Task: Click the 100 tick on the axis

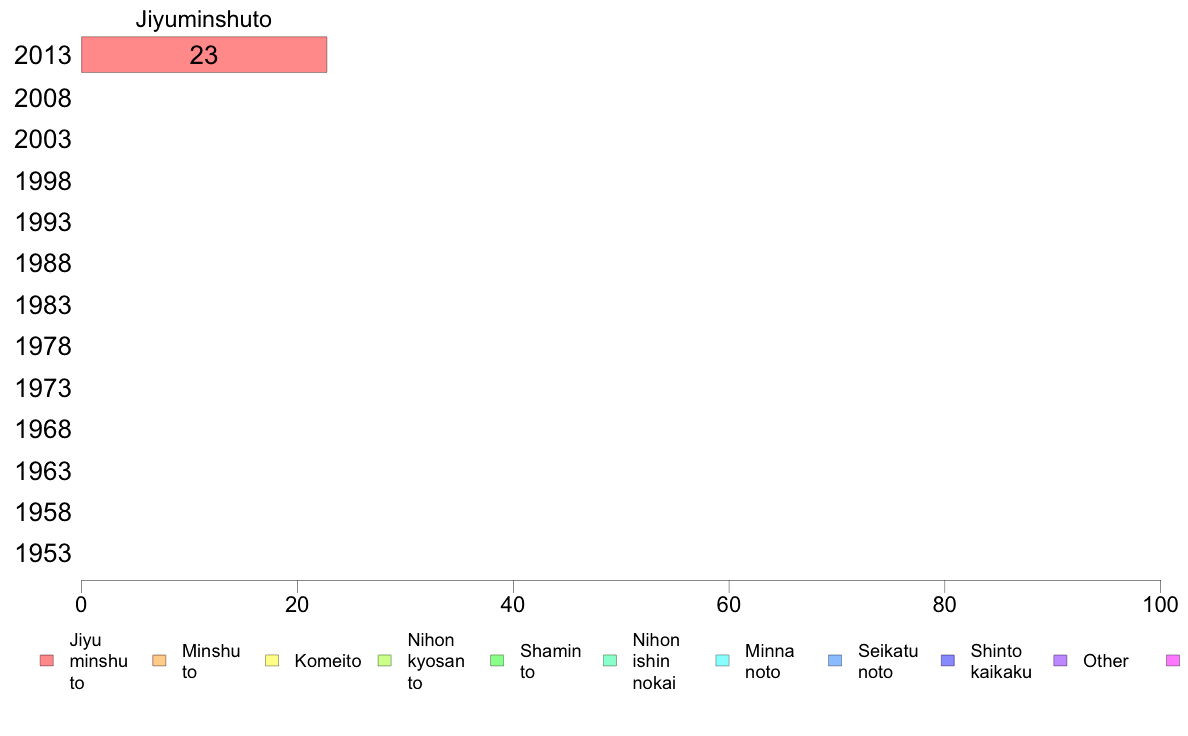Action: pyautogui.click(x=1160, y=604)
